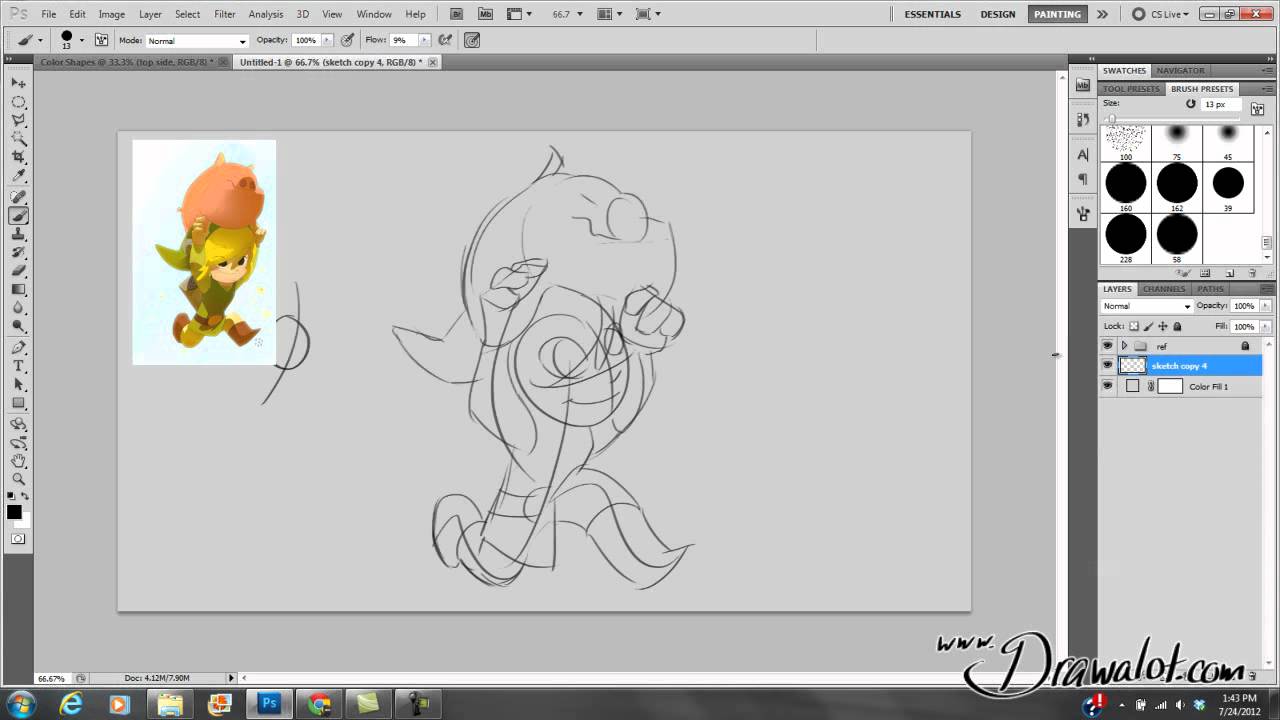Screen dimensions: 1280x720
Task: Select the Quick Selection tool
Action: pyautogui.click(x=18, y=139)
